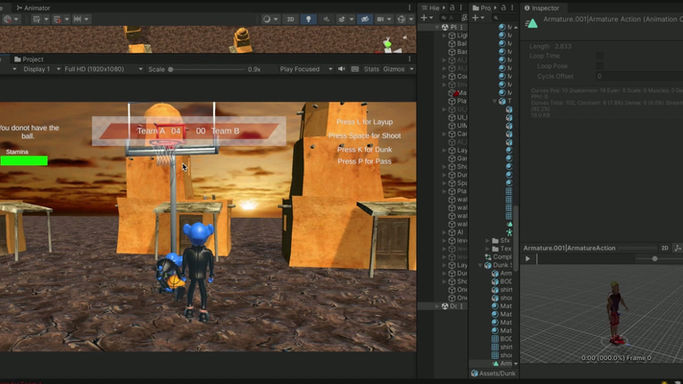Viewport: 683px width, 384px height.
Task: Toggle Project panel lock icon
Action: pos(503,8)
